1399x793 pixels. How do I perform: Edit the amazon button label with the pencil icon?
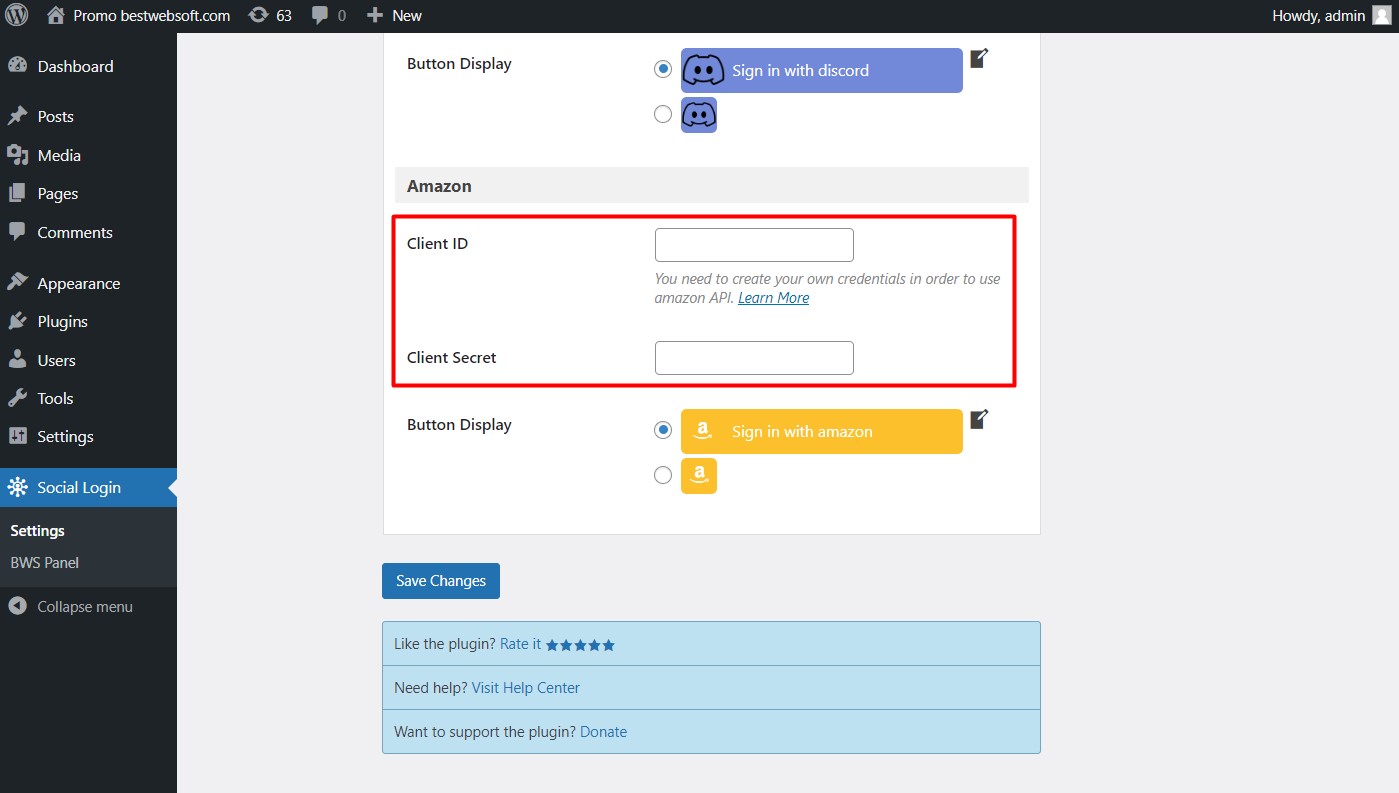click(979, 419)
